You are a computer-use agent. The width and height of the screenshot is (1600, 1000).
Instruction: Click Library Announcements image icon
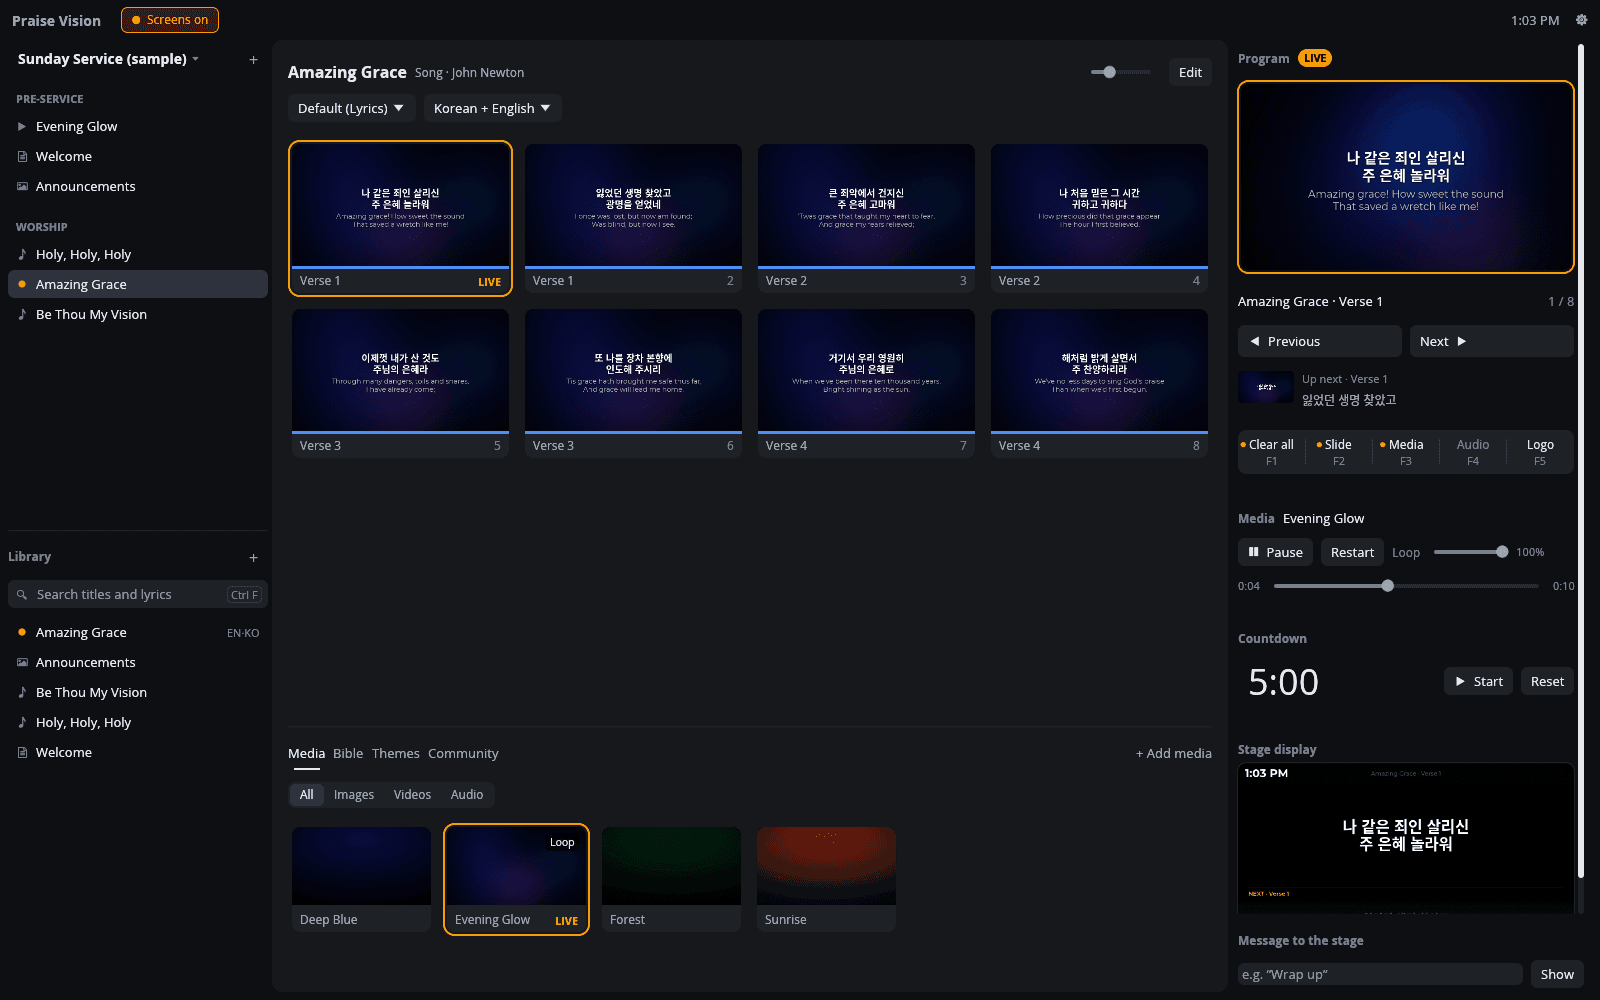click(22, 663)
